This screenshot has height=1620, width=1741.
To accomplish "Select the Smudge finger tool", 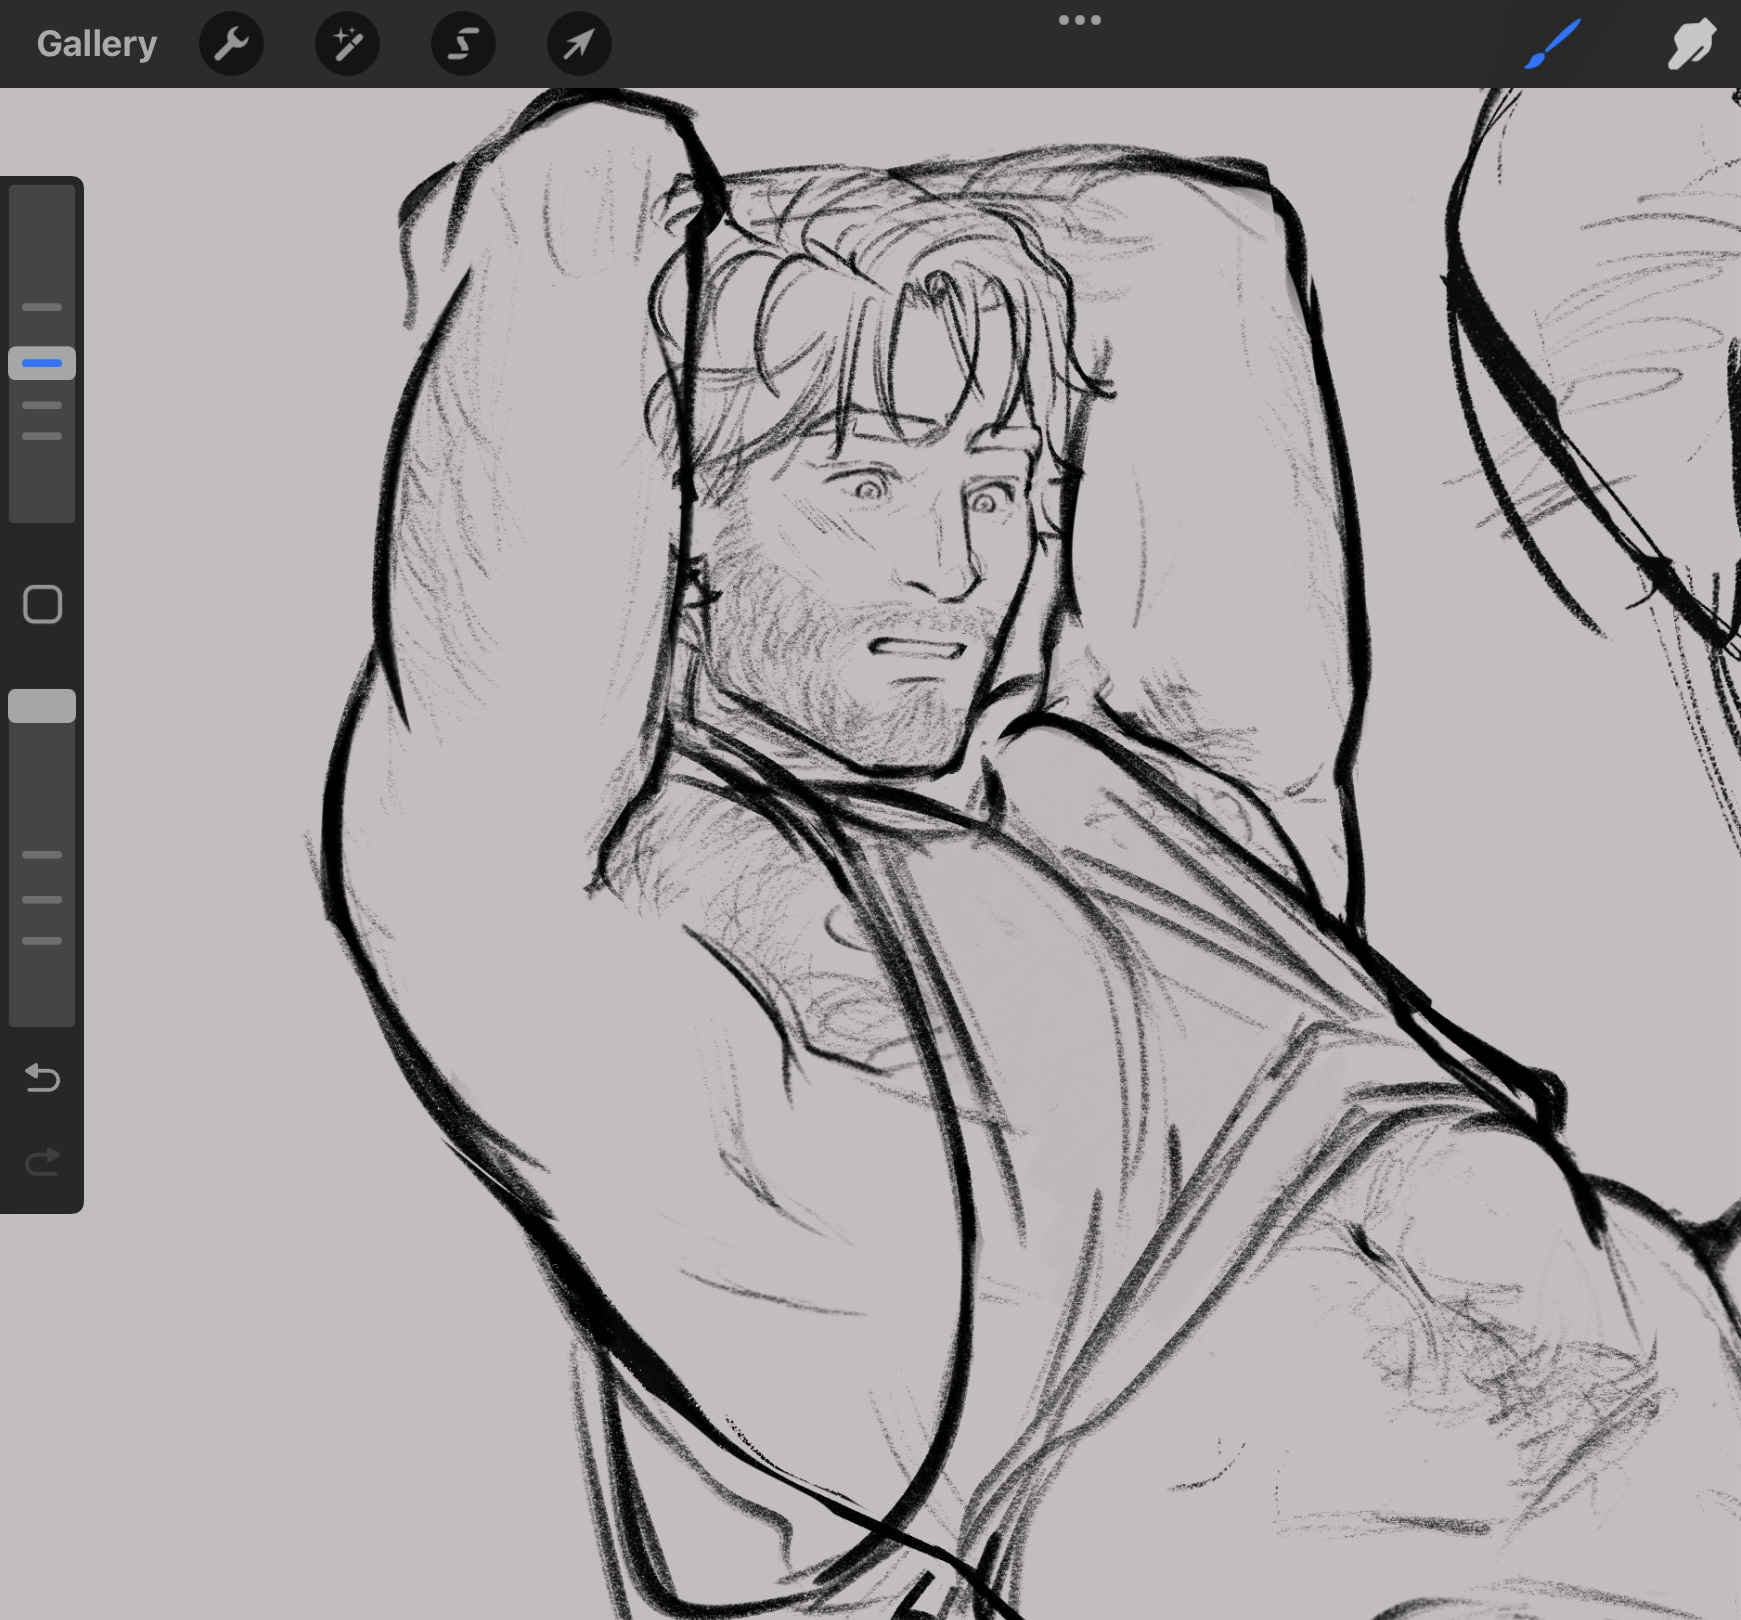I will pos(1691,44).
